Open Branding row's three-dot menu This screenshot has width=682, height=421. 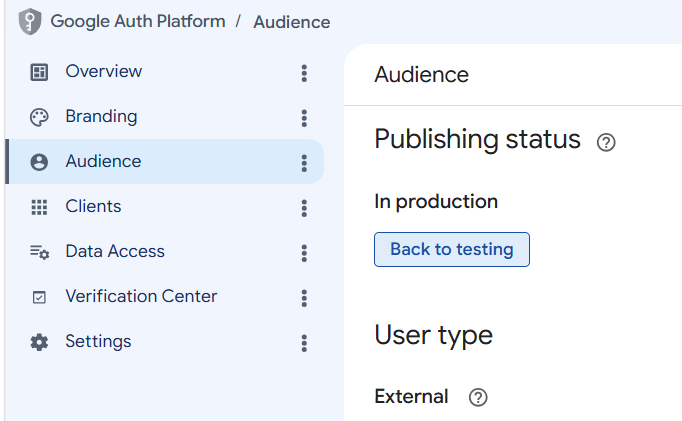[304, 118]
